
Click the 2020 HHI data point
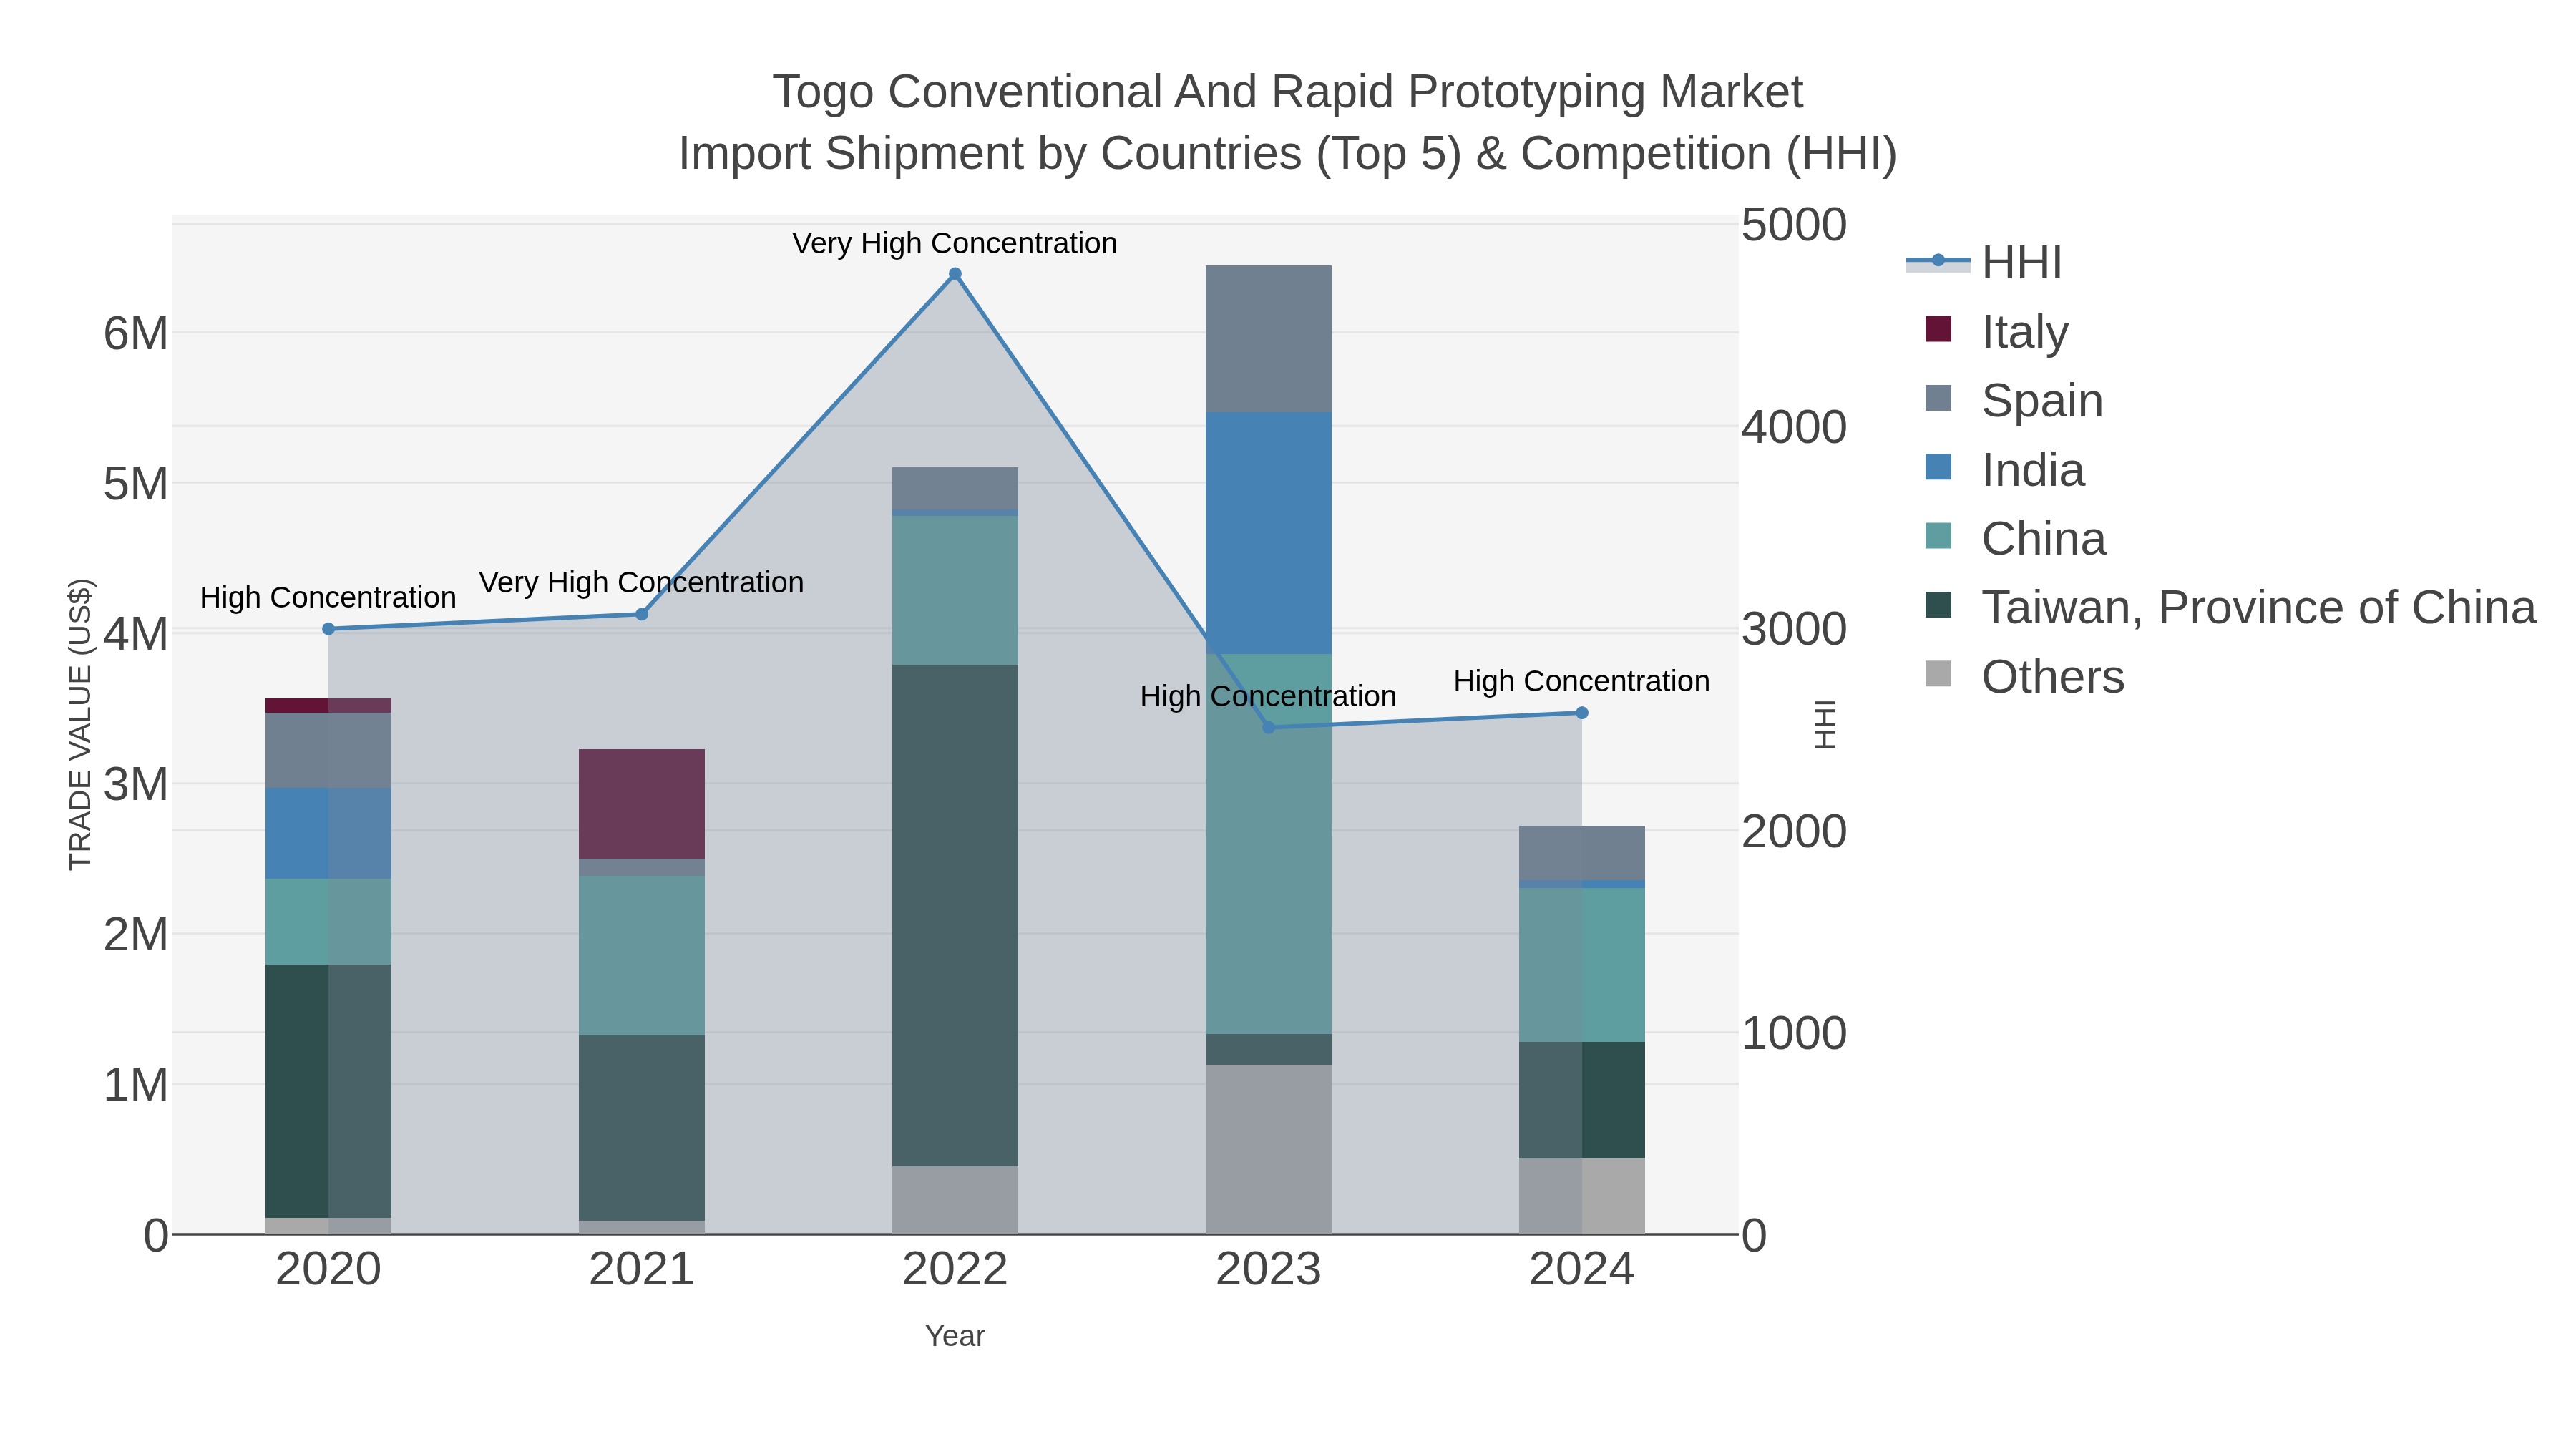pyautogui.click(x=328, y=629)
